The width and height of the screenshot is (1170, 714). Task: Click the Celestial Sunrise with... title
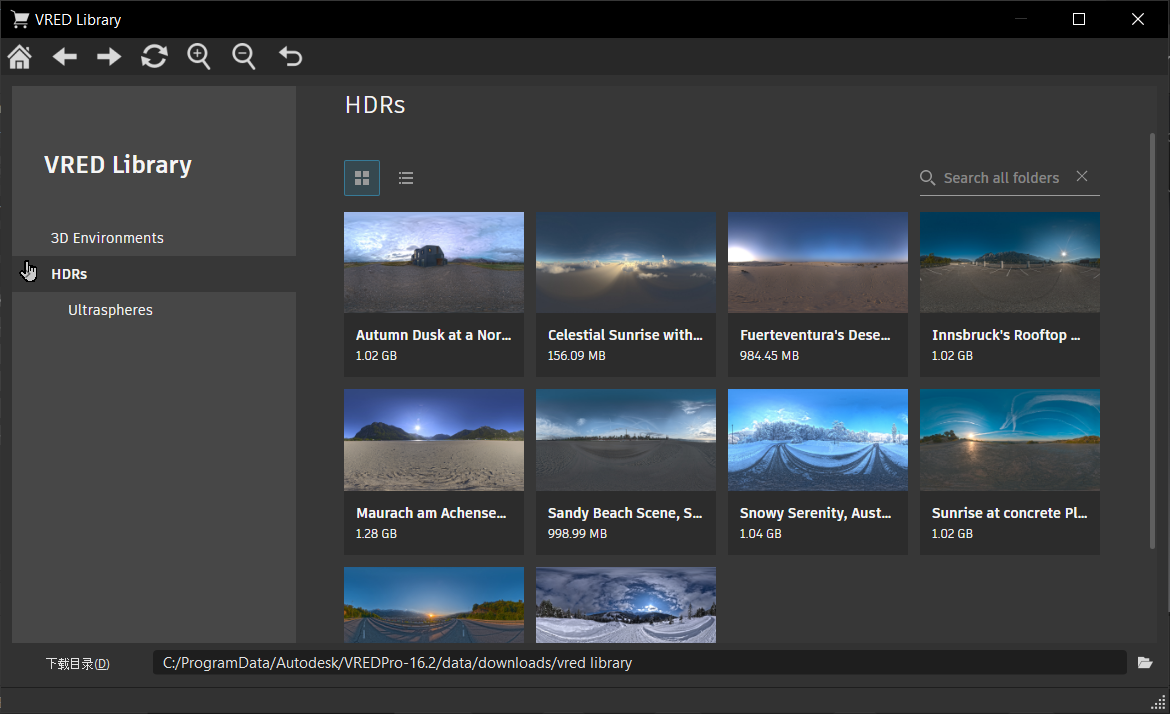click(x=625, y=335)
